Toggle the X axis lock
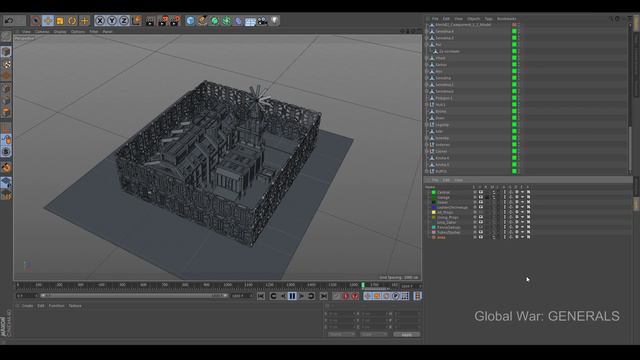This screenshot has width=640, height=360. (x=100, y=20)
